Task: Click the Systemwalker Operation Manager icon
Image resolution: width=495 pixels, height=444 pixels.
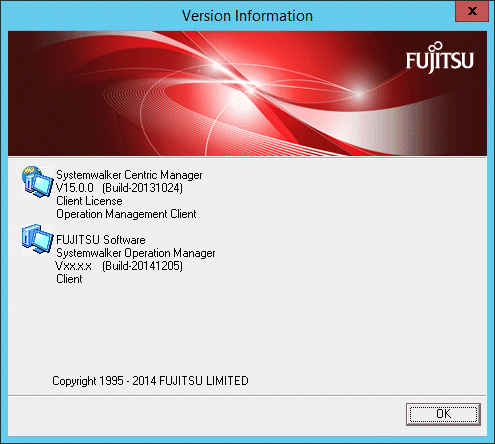Action: point(38,239)
